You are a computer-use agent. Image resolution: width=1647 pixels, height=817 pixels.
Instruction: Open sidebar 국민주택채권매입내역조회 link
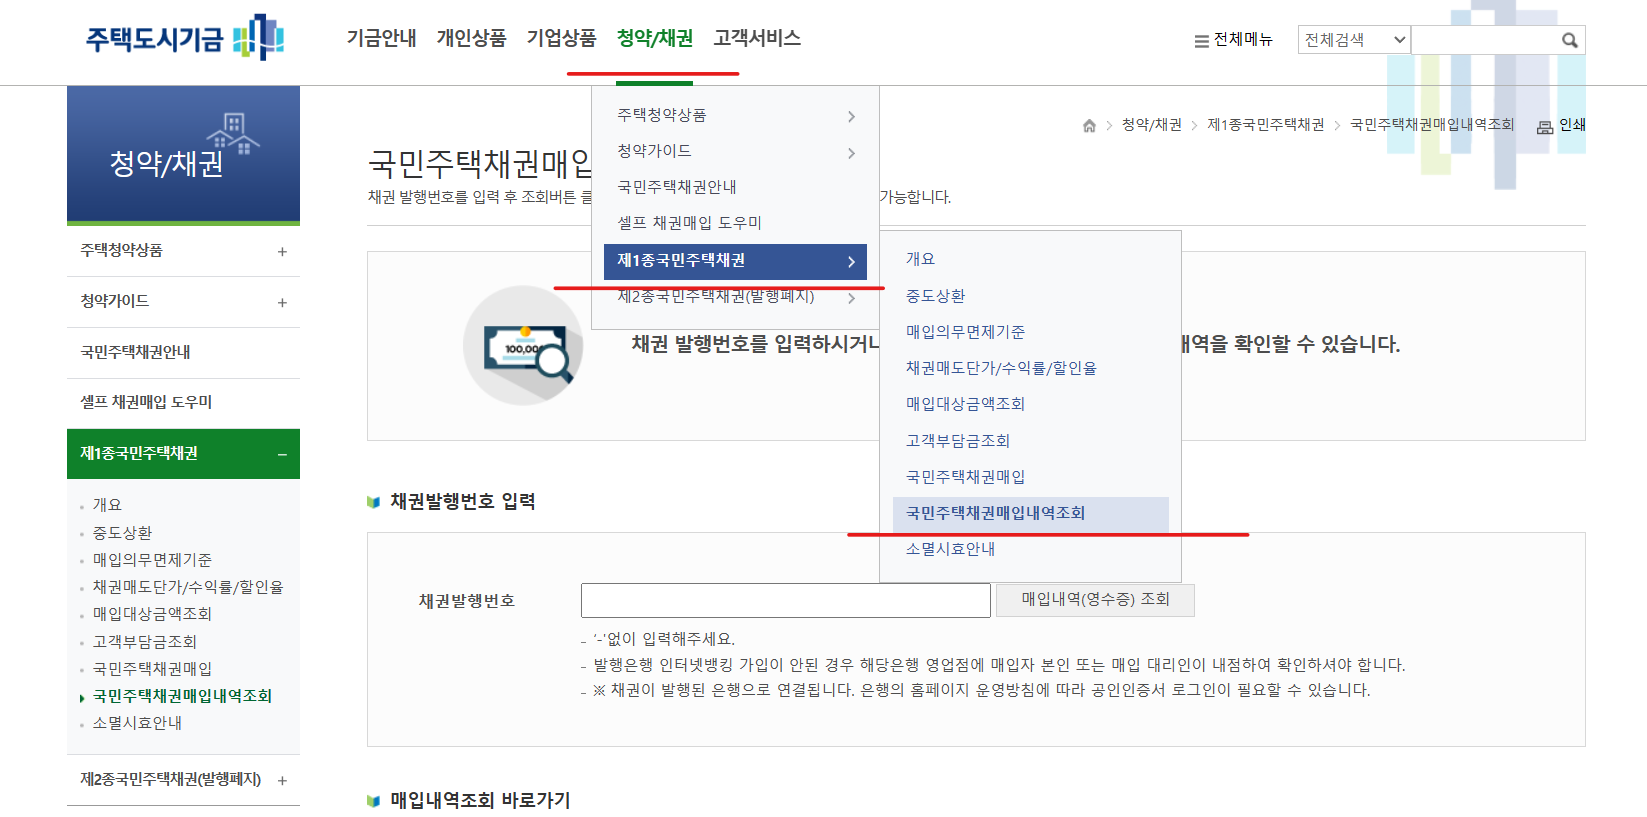pyautogui.click(x=182, y=696)
